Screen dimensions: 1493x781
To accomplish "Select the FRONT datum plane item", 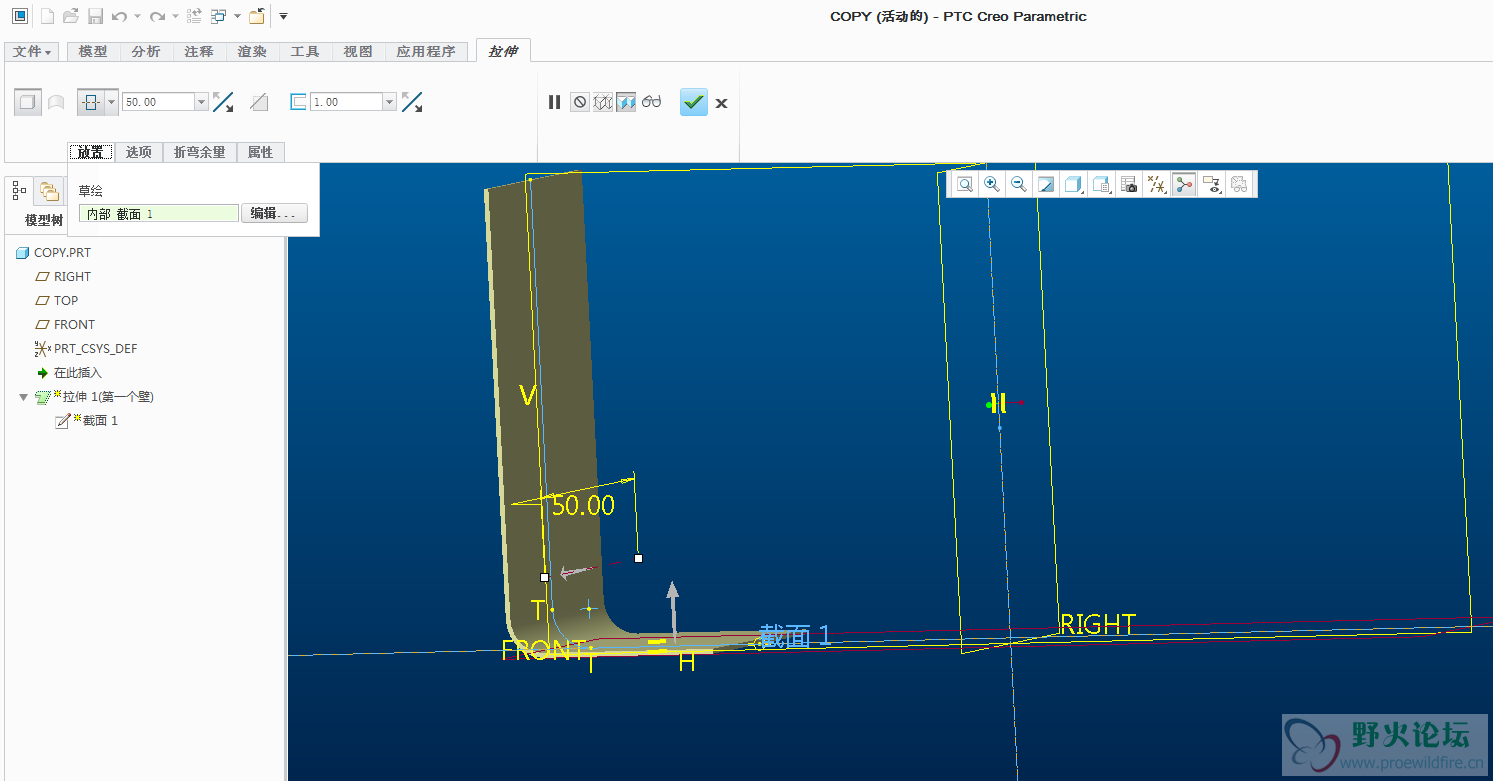I will pos(64,325).
